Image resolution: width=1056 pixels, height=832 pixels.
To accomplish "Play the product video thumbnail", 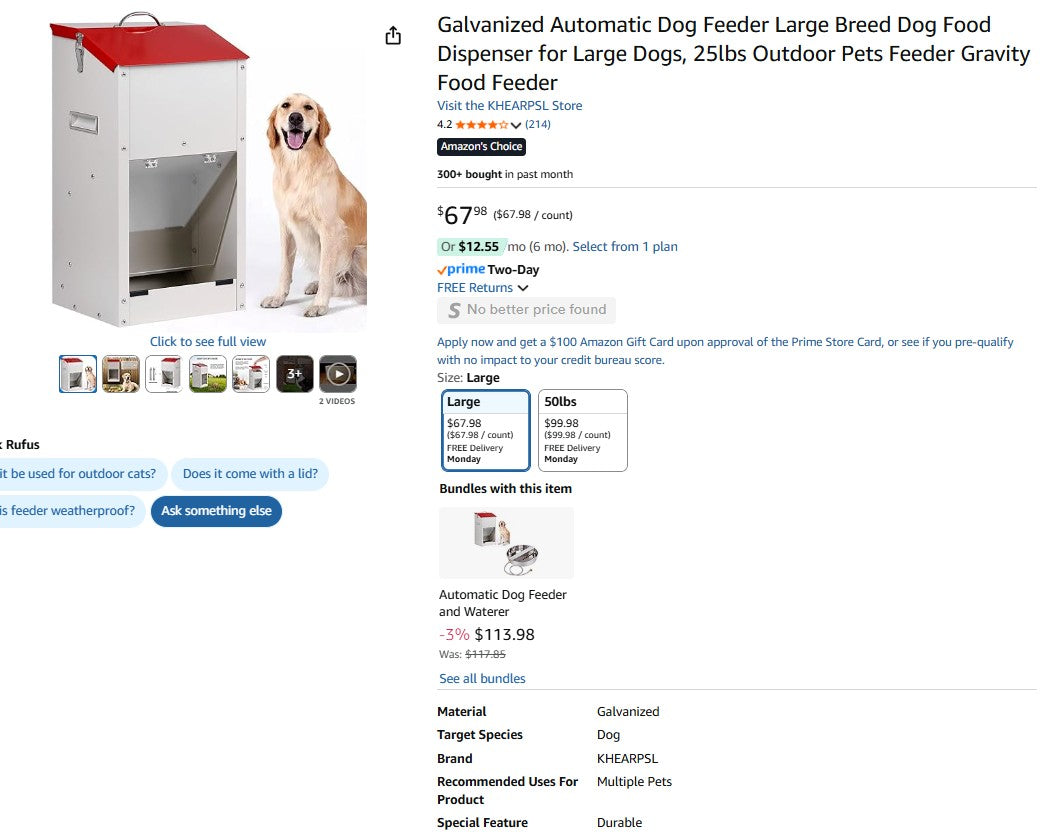I will pos(338,374).
